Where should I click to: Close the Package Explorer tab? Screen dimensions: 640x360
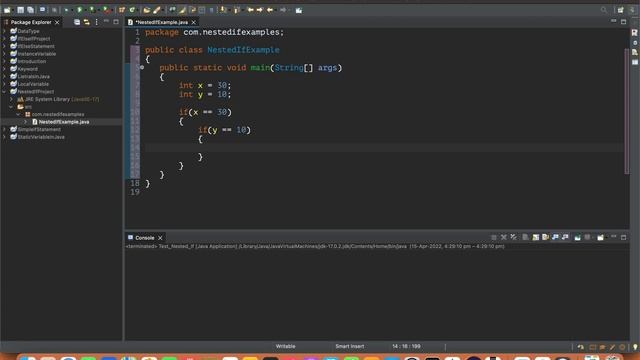[x=57, y=22]
